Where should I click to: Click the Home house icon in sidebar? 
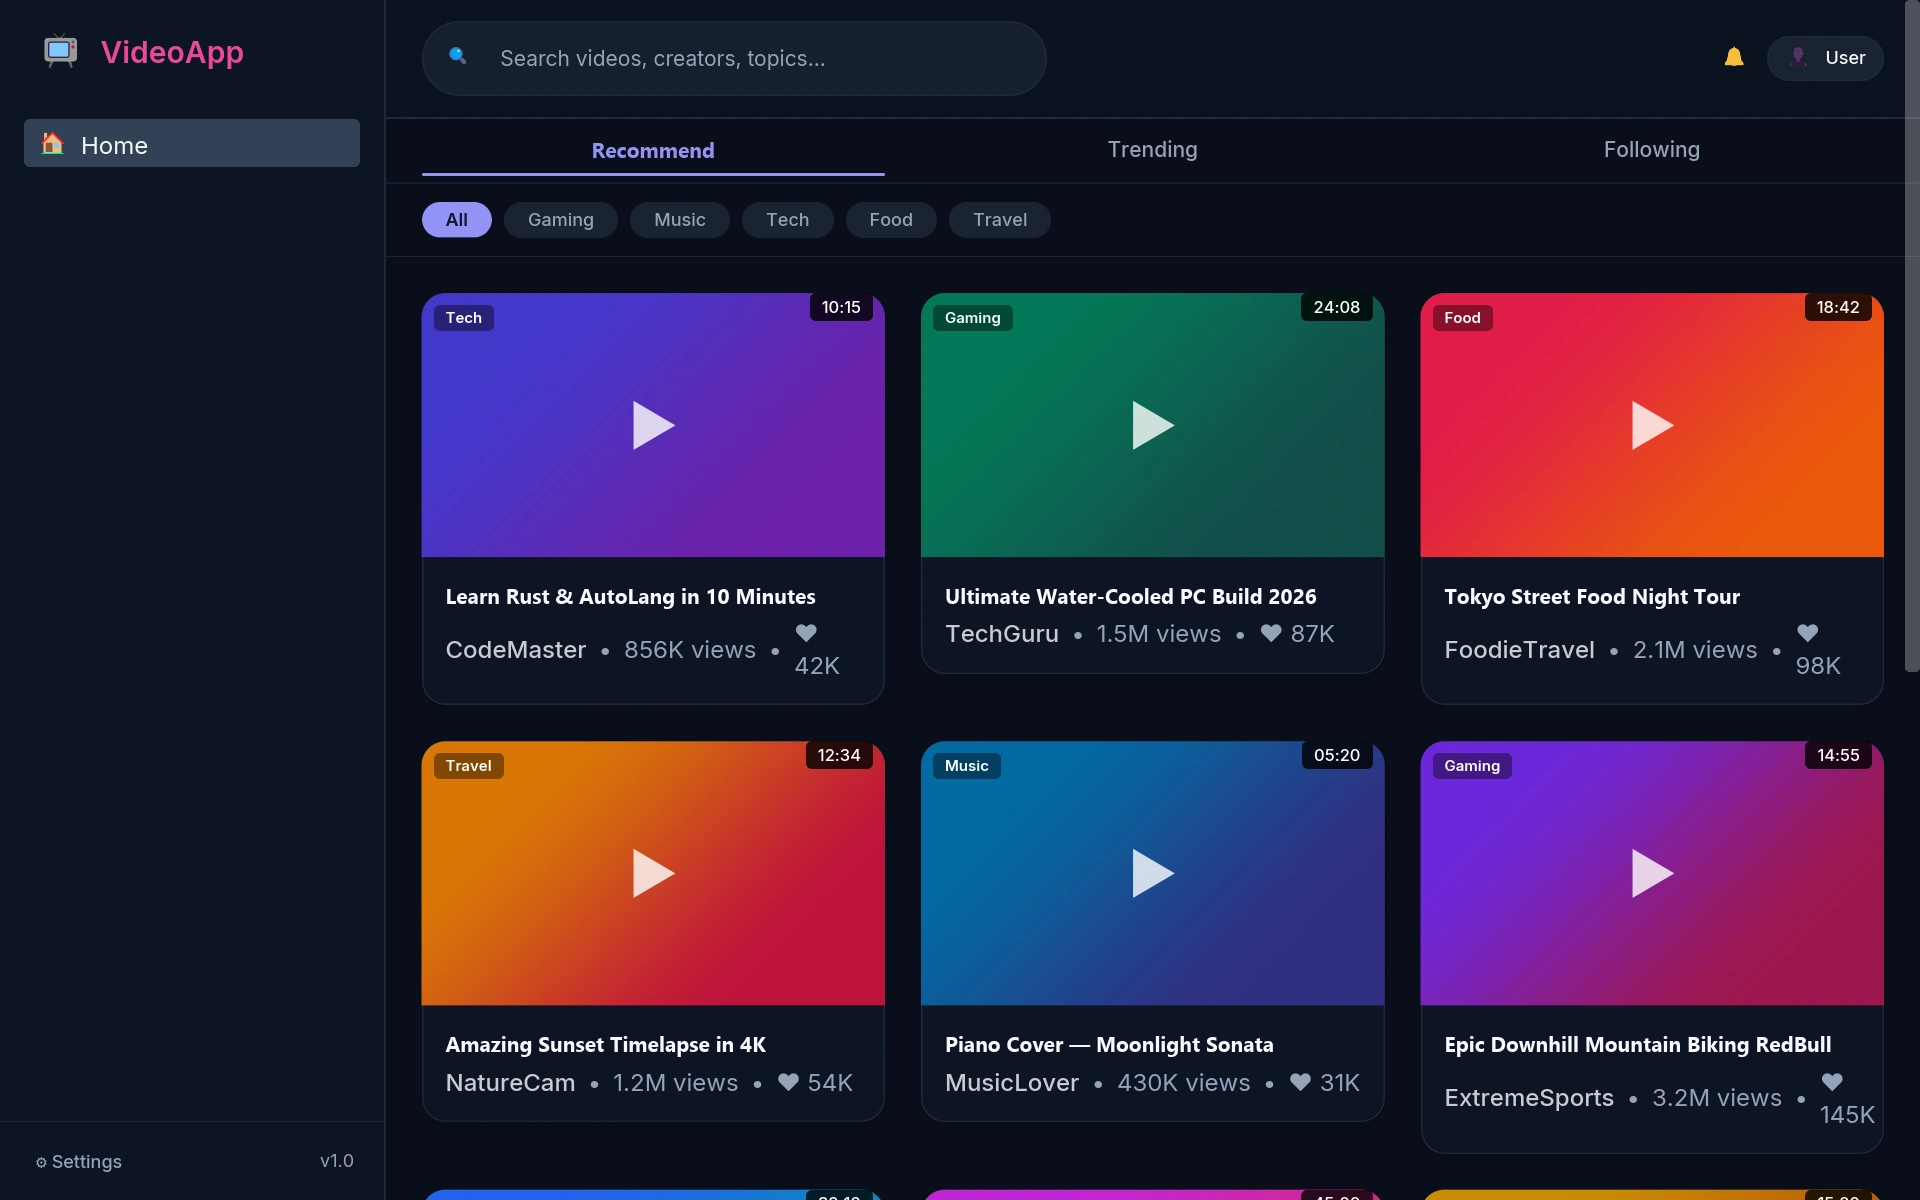[x=53, y=144]
